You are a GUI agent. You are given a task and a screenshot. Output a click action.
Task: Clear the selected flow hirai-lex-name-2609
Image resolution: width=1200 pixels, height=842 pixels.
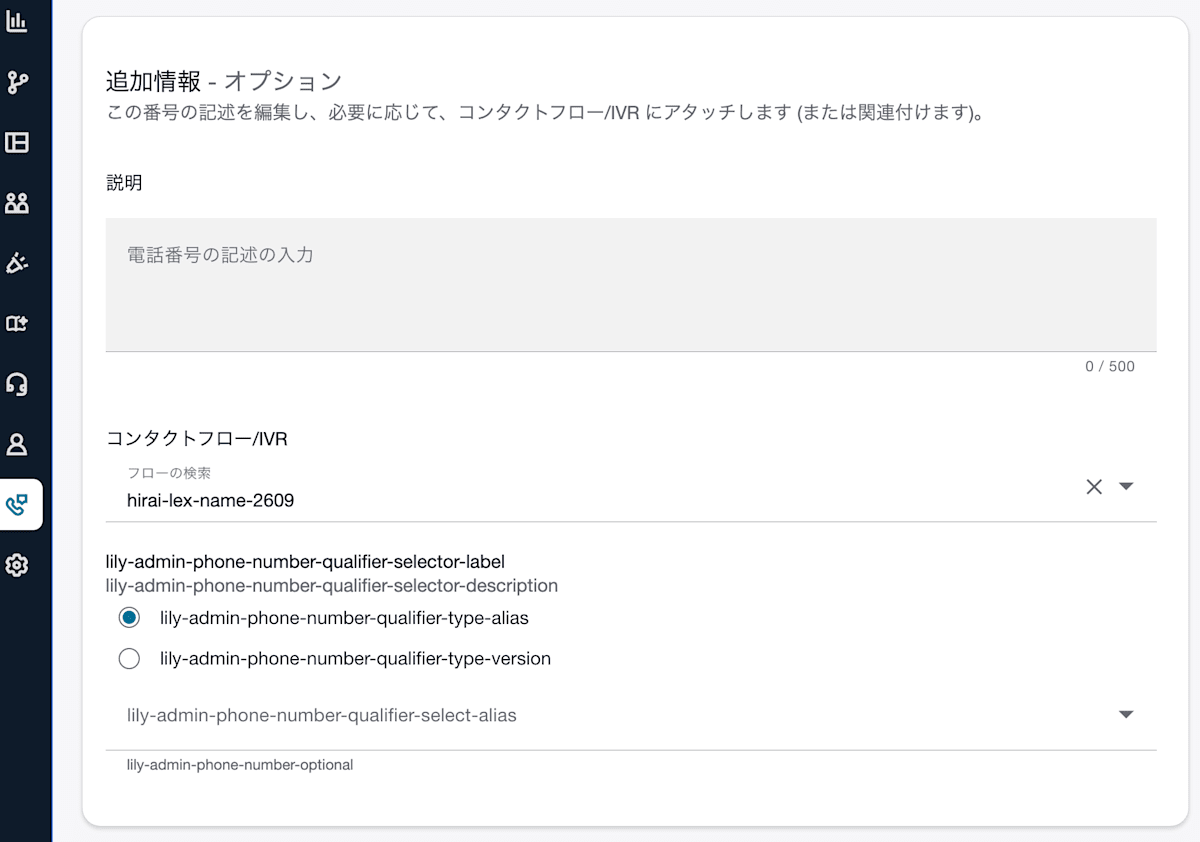1094,487
